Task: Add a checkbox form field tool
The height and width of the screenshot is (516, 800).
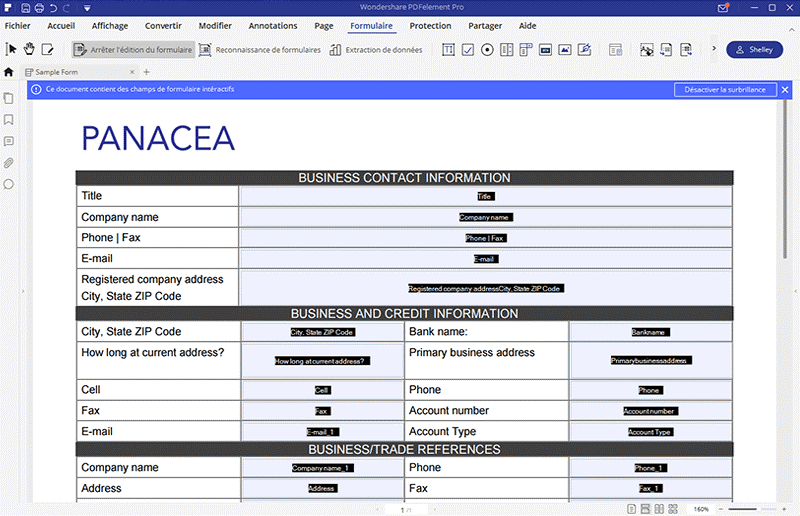Action: click(x=468, y=50)
